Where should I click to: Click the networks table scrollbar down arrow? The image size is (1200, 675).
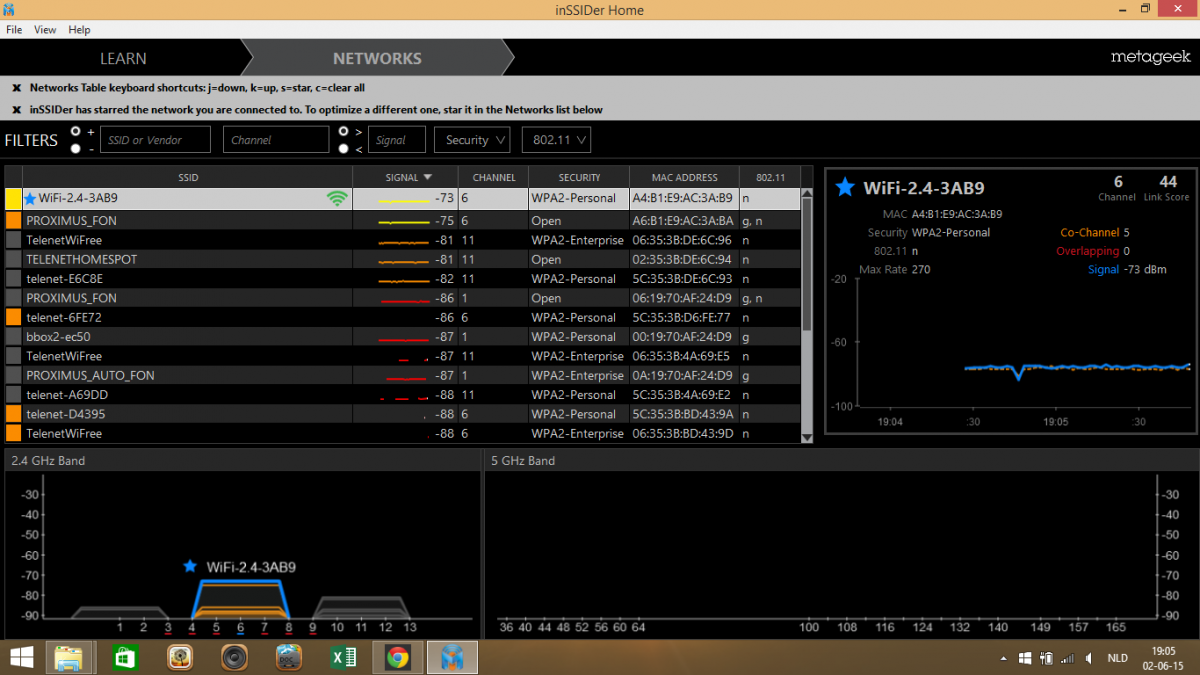pyautogui.click(x=807, y=436)
